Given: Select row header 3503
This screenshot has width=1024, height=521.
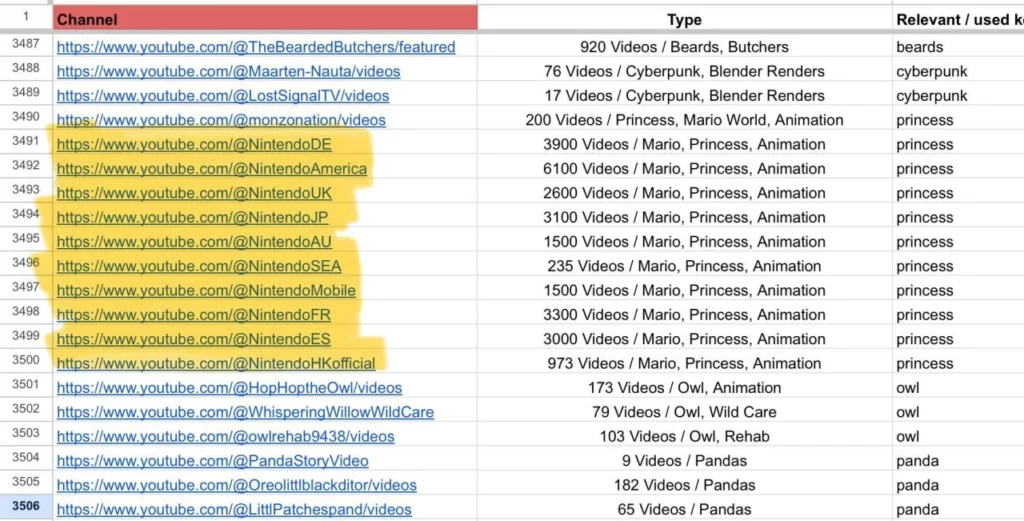Looking at the screenshot, I should [26, 433].
